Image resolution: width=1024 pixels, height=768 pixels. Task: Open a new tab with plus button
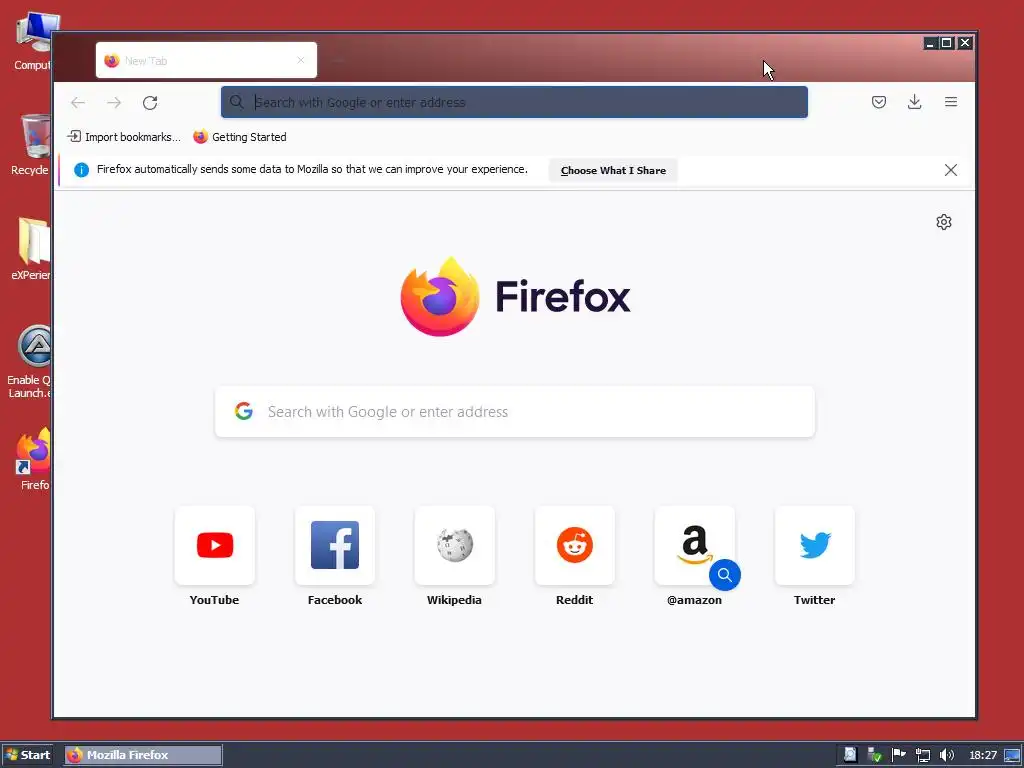[x=338, y=60]
